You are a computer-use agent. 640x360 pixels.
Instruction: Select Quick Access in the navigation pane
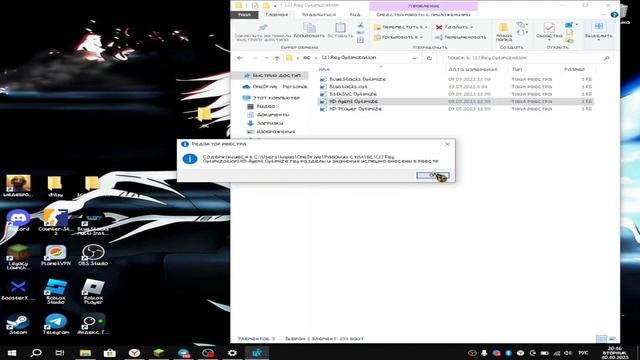coord(272,76)
